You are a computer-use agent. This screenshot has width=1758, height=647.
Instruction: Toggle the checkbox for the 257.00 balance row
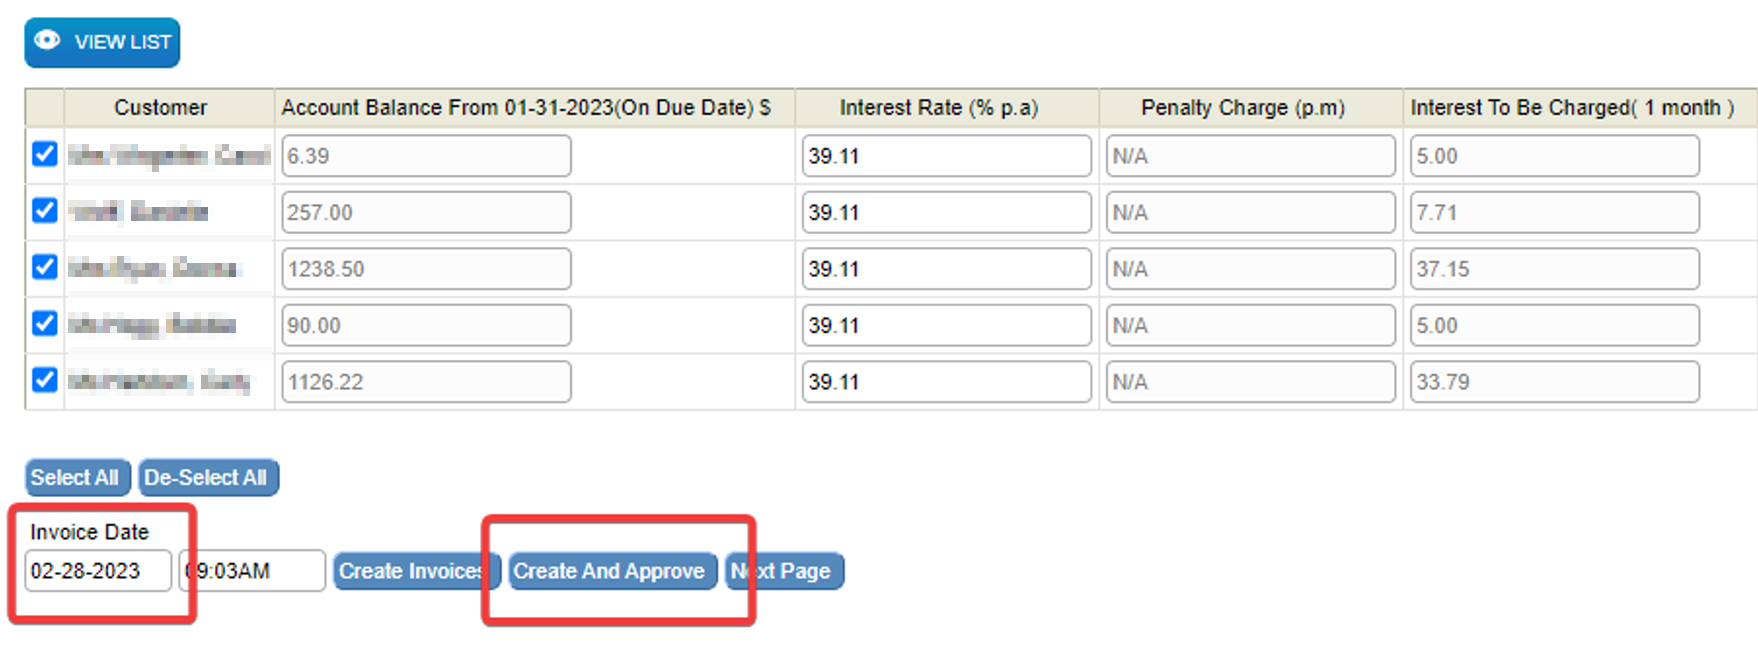pyautogui.click(x=44, y=211)
